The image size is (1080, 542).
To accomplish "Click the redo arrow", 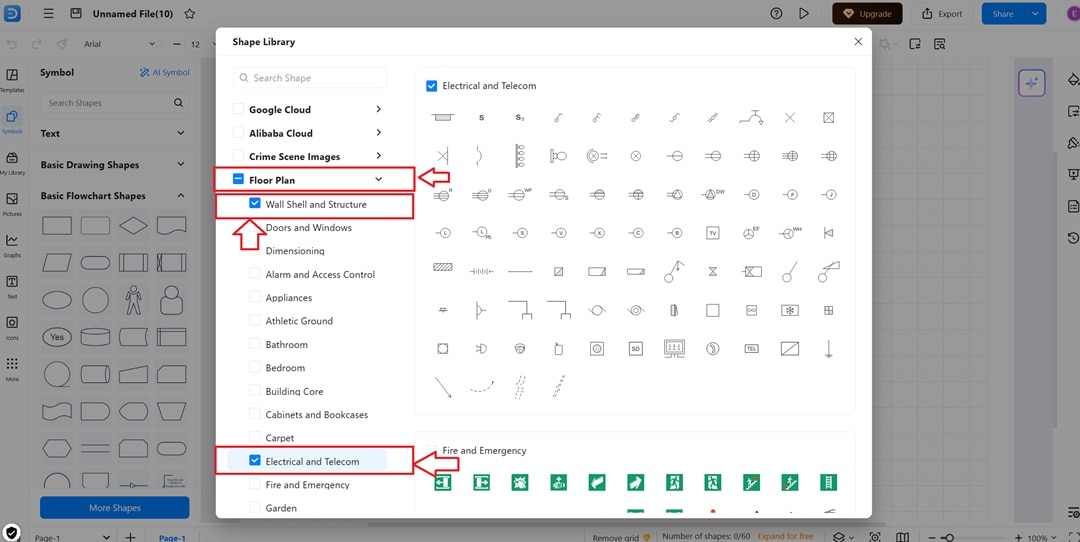I will 37,44.
